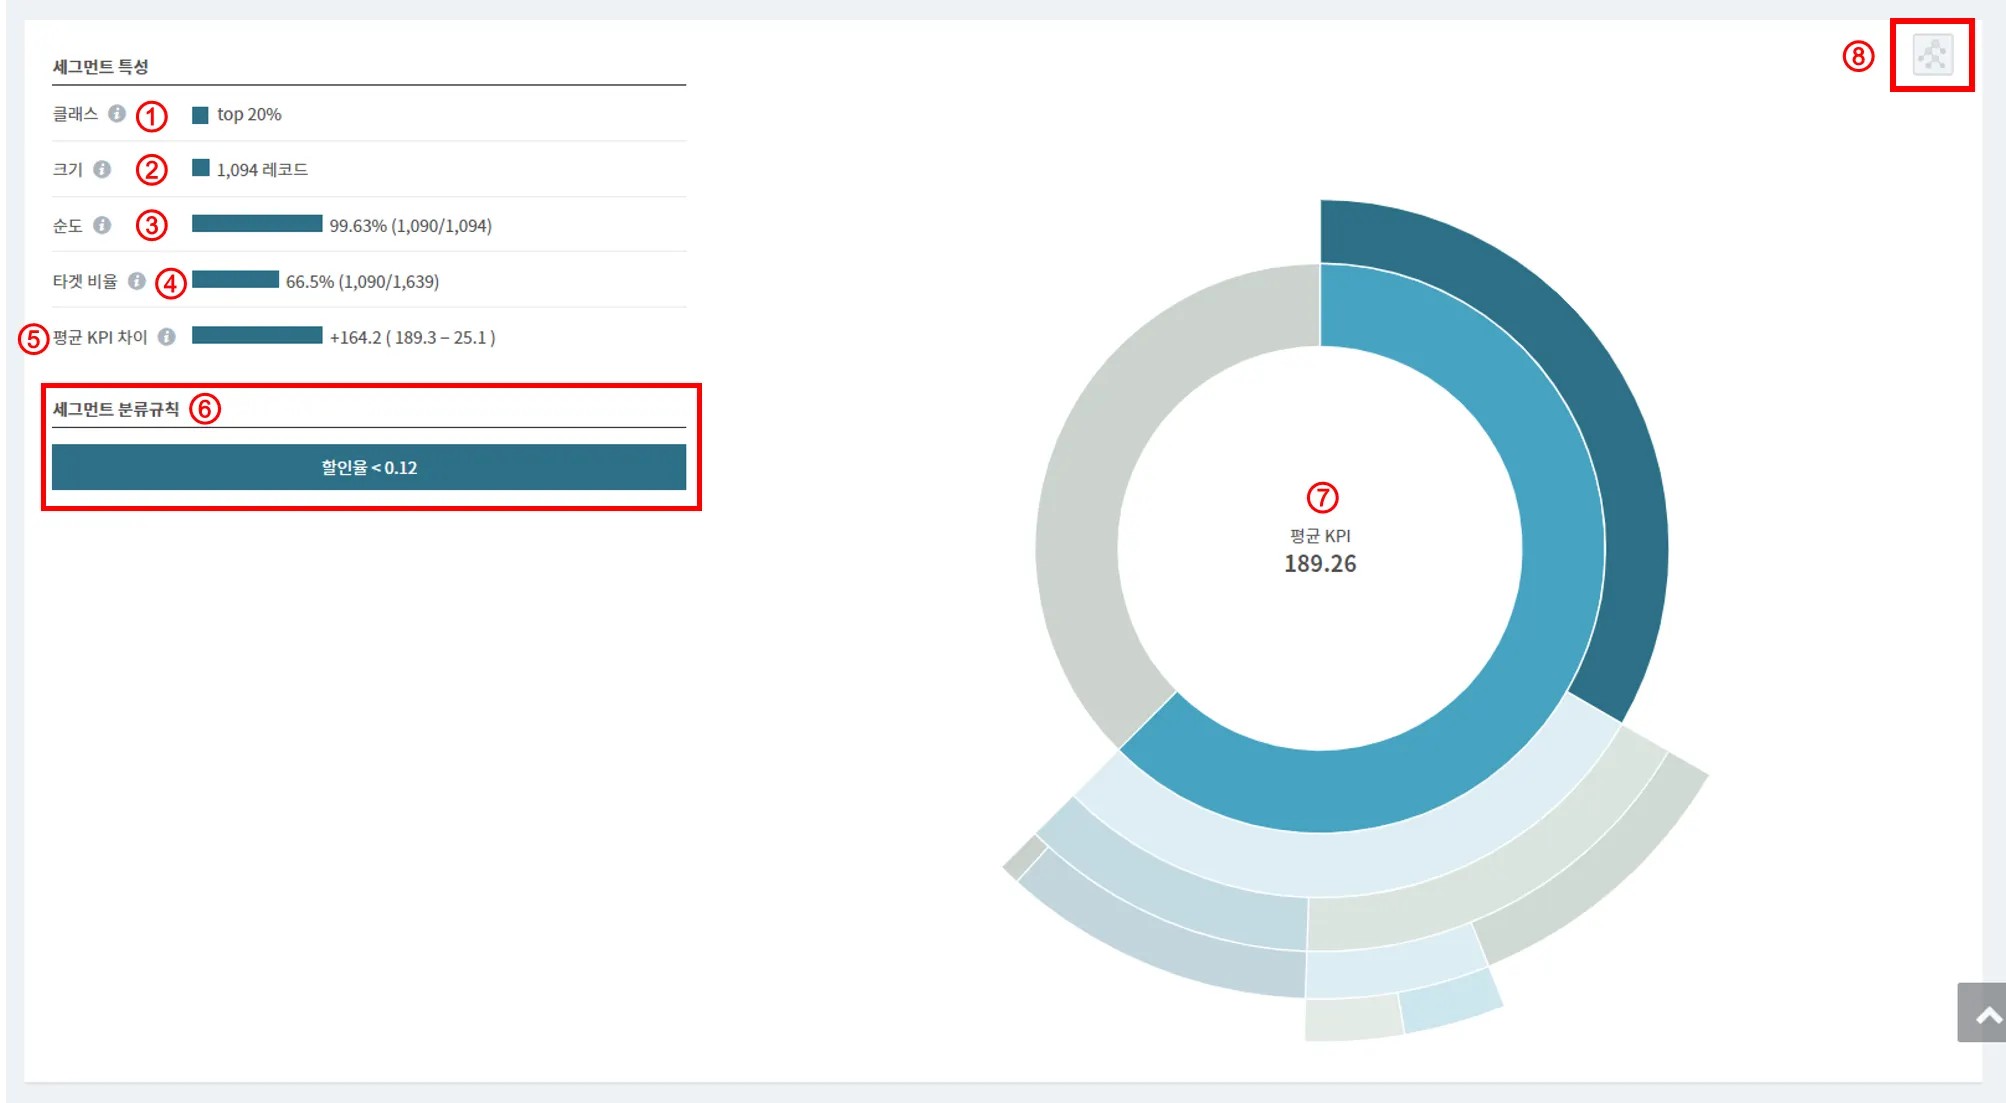This screenshot has height=1103, width=2006.
Task: Click info icon next to 순도
Action: pos(102,225)
